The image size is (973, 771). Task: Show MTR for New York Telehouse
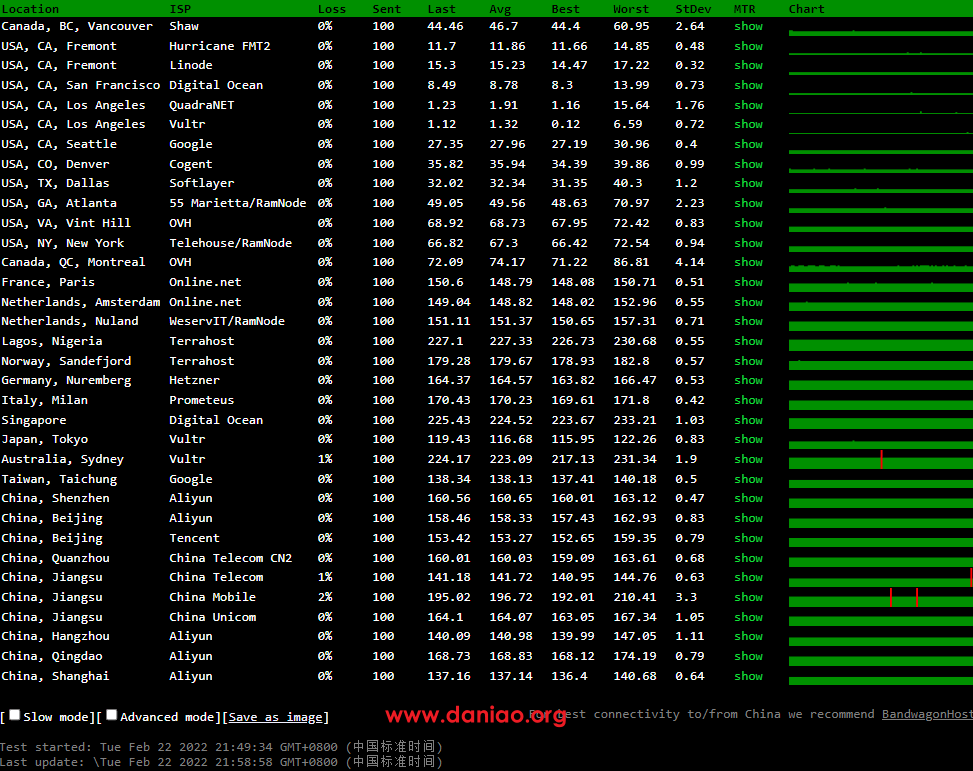click(x=748, y=243)
